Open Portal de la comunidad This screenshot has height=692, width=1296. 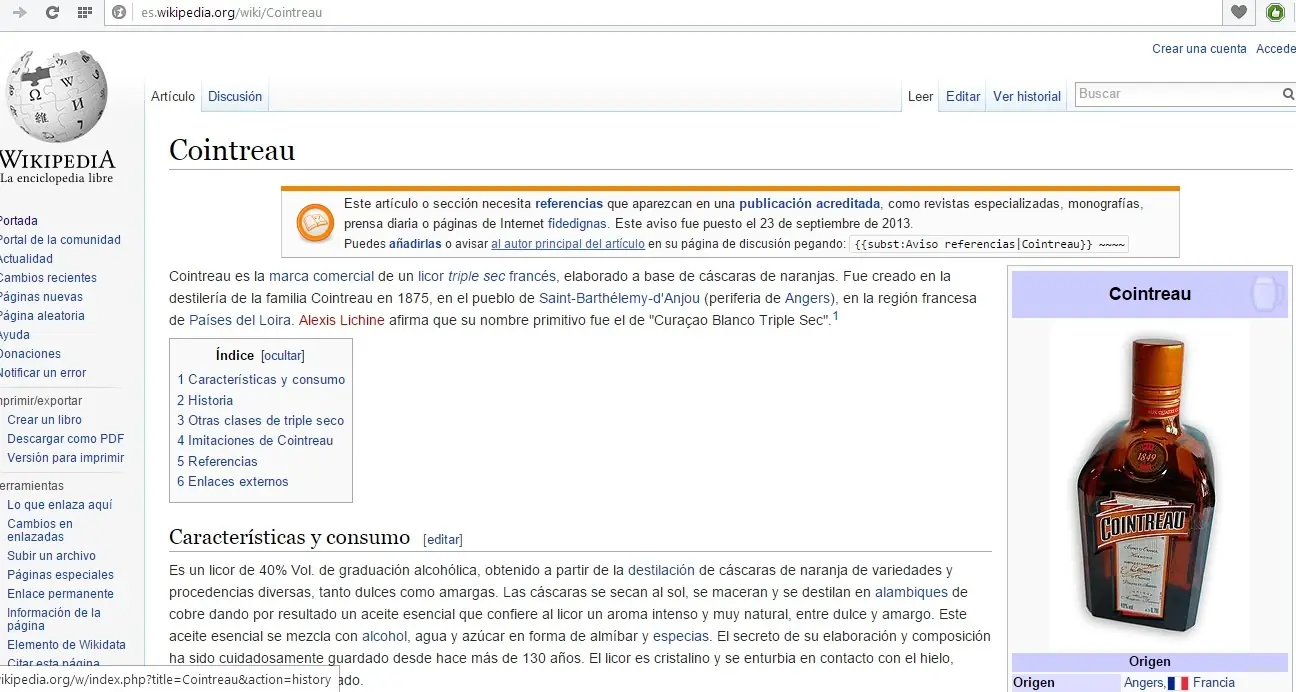click(60, 240)
